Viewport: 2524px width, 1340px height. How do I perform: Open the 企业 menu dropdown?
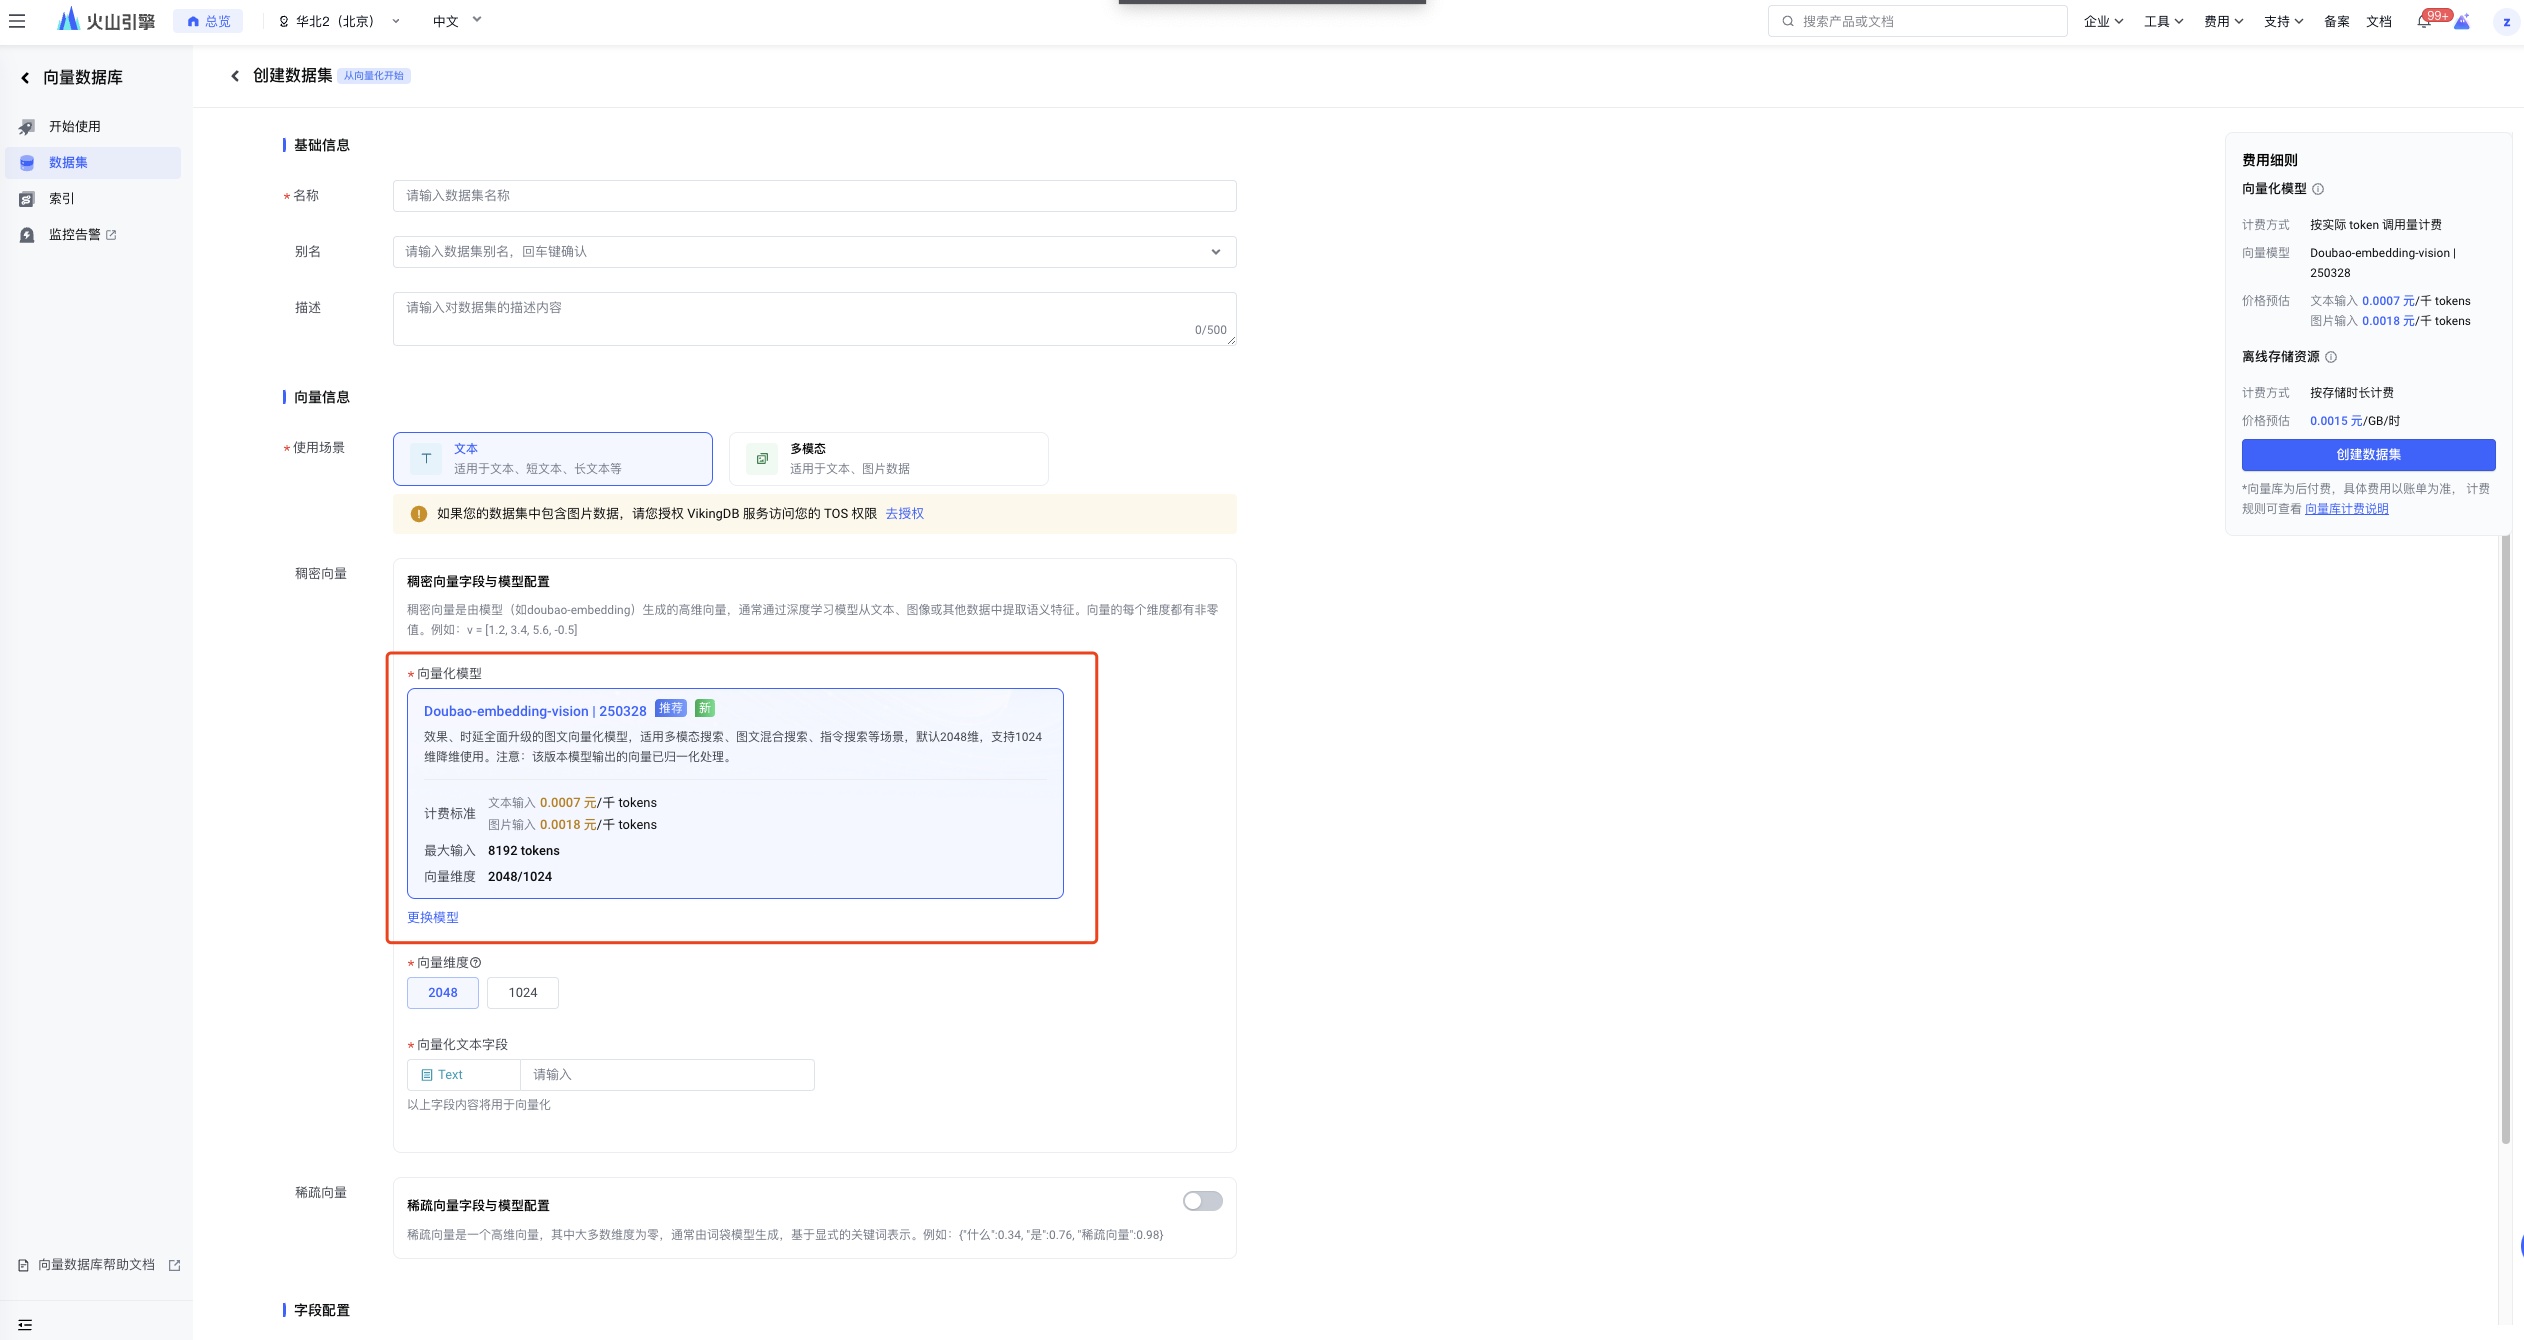[x=2103, y=21]
